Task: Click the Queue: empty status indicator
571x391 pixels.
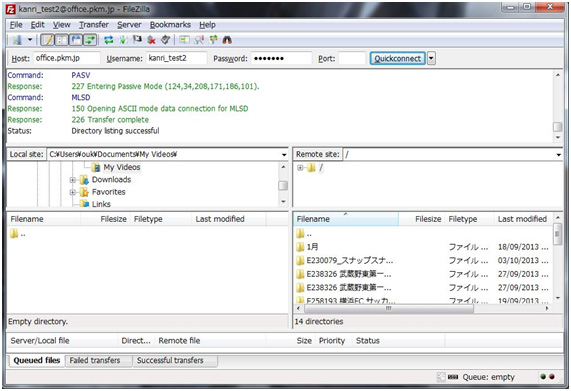Action: [488, 378]
